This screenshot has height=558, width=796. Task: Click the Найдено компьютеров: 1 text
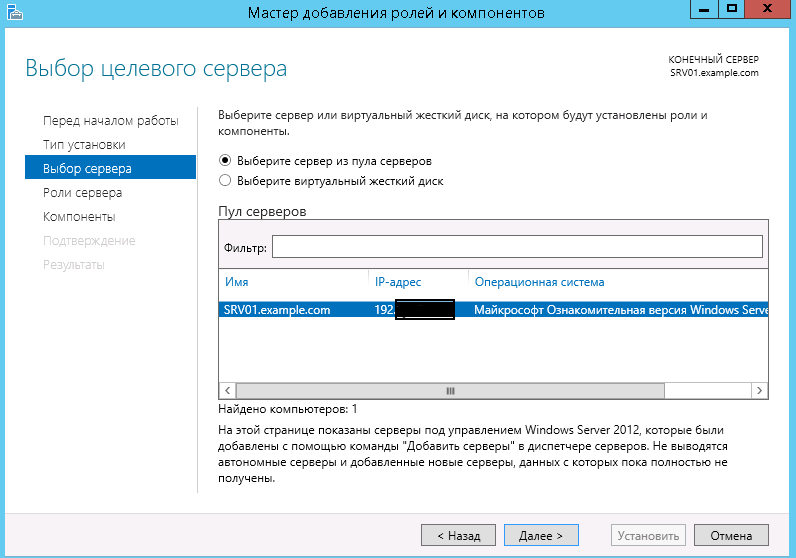coord(288,409)
